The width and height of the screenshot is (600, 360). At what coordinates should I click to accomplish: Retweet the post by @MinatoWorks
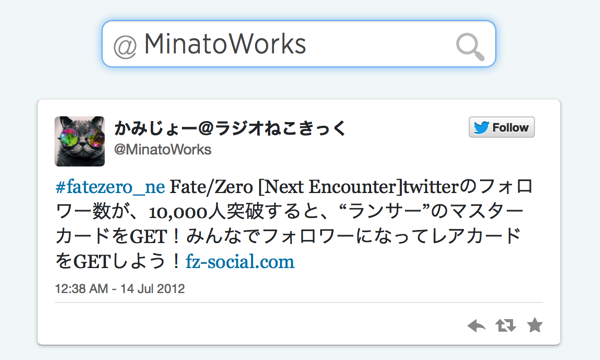pyautogui.click(x=506, y=326)
